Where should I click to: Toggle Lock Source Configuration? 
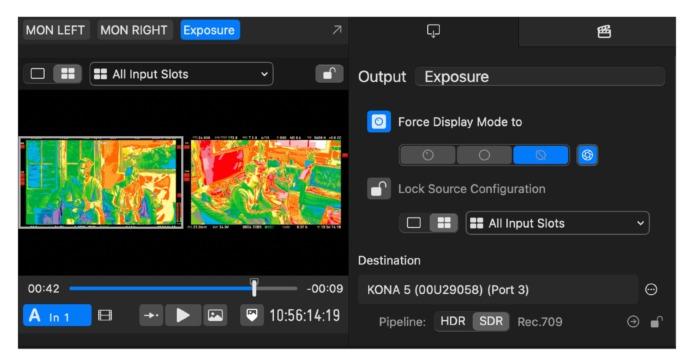(x=379, y=189)
